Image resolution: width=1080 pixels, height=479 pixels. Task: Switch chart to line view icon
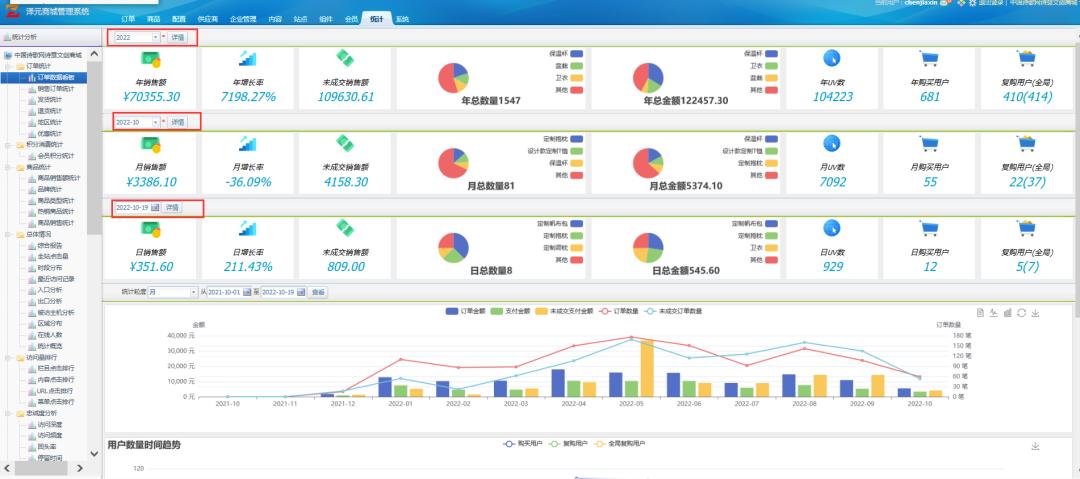pyautogui.click(x=994, y=313)
